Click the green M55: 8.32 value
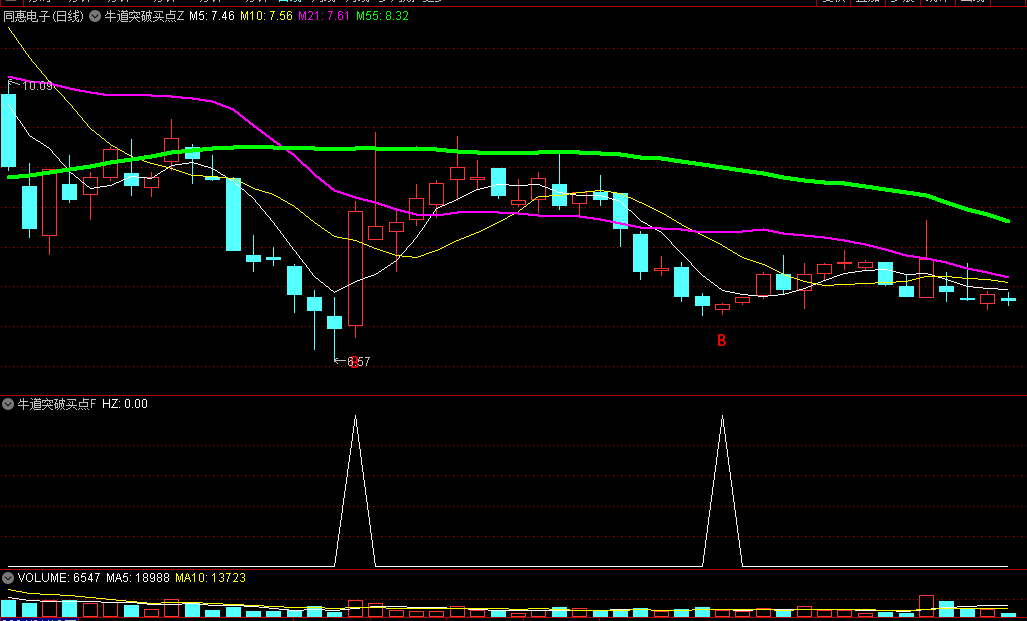 [383, 16]
